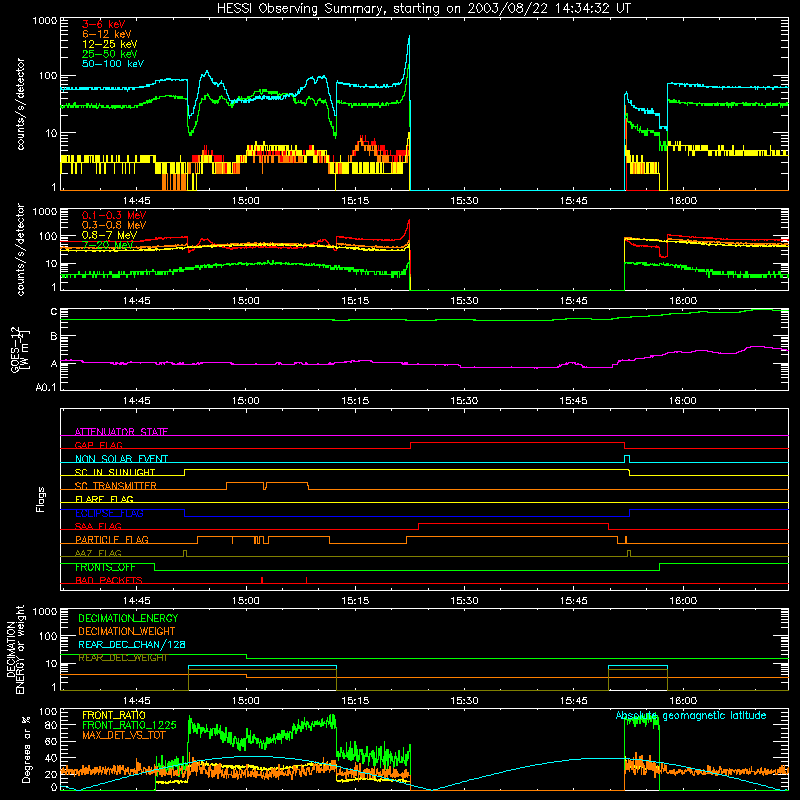
Task: Click the 'FLARE_FLAG' label
Action: 104,499
